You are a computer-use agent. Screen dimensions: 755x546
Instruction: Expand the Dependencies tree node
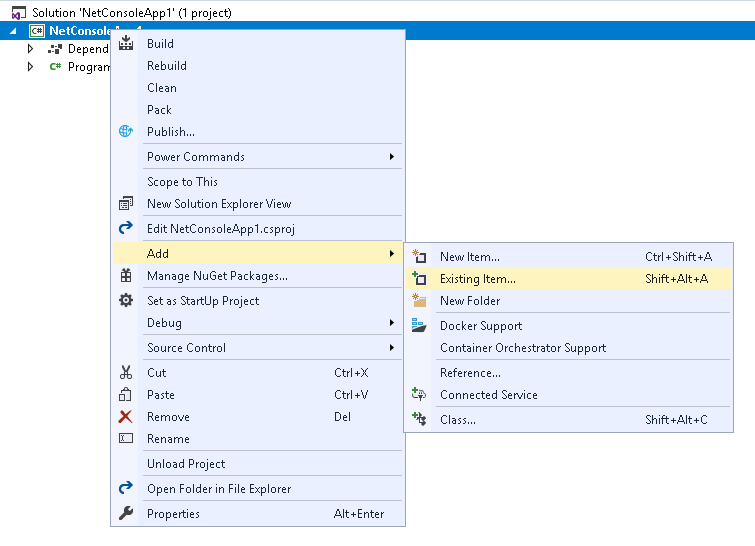click(x=31, y=49)
